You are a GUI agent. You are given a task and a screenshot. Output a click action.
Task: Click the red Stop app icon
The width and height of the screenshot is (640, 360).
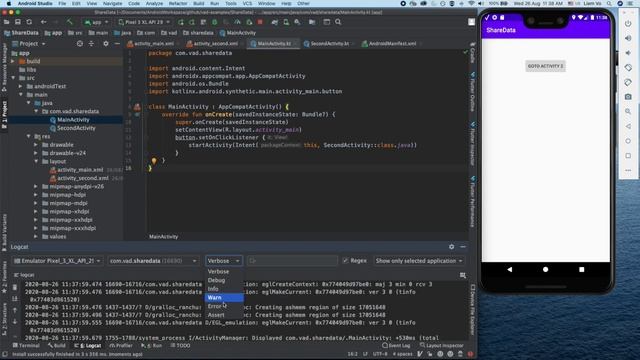[260, 22]
